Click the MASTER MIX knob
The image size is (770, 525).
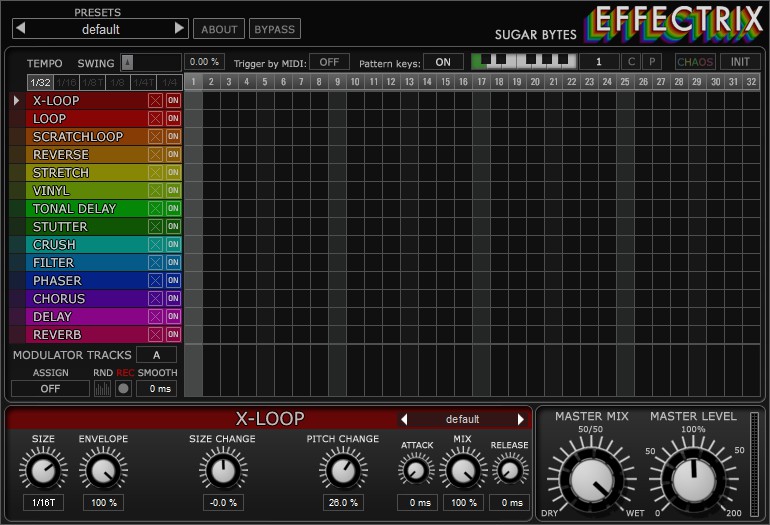[x=592, y=481]
